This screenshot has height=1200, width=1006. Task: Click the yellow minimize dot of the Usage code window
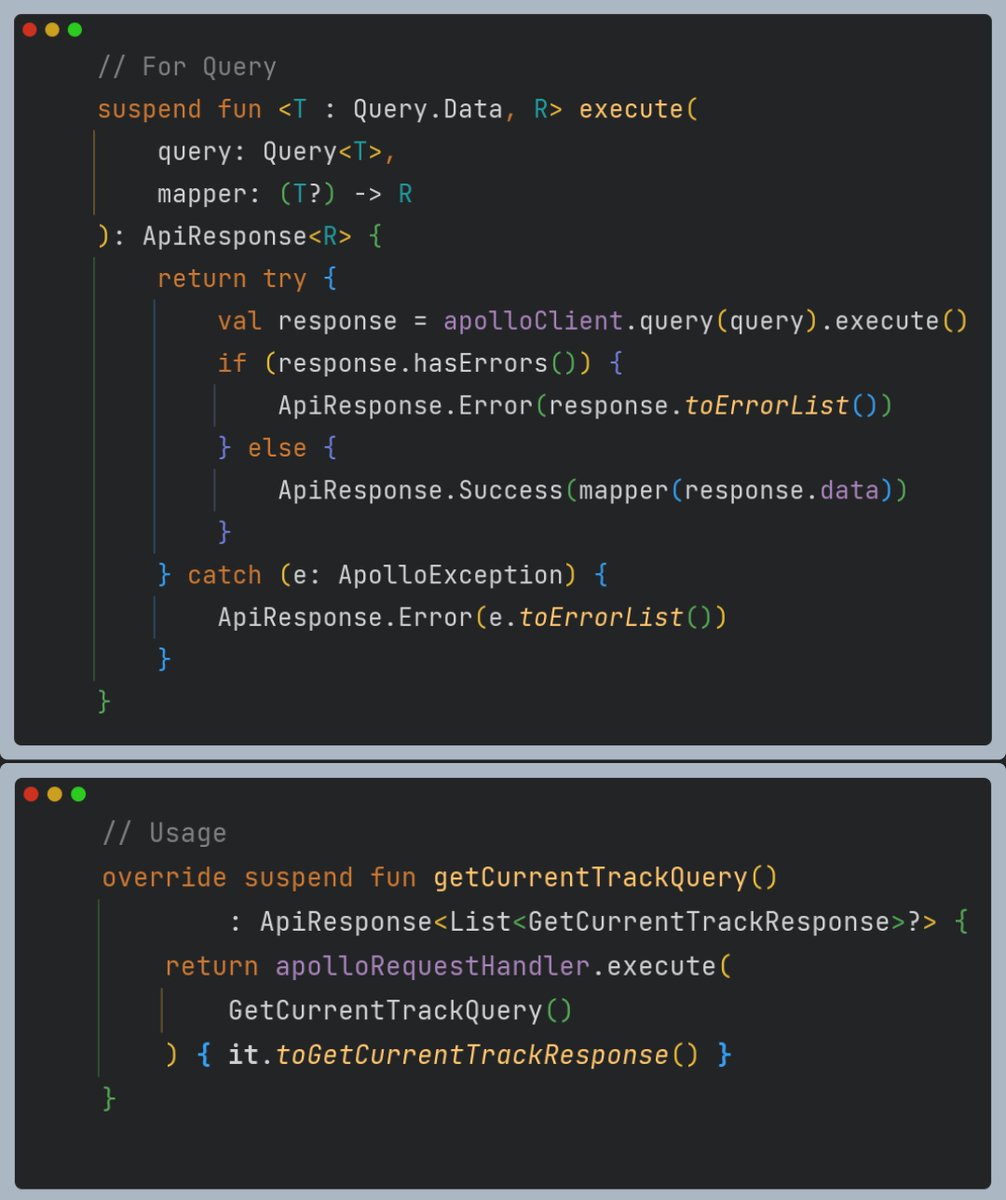coord(55,794)
